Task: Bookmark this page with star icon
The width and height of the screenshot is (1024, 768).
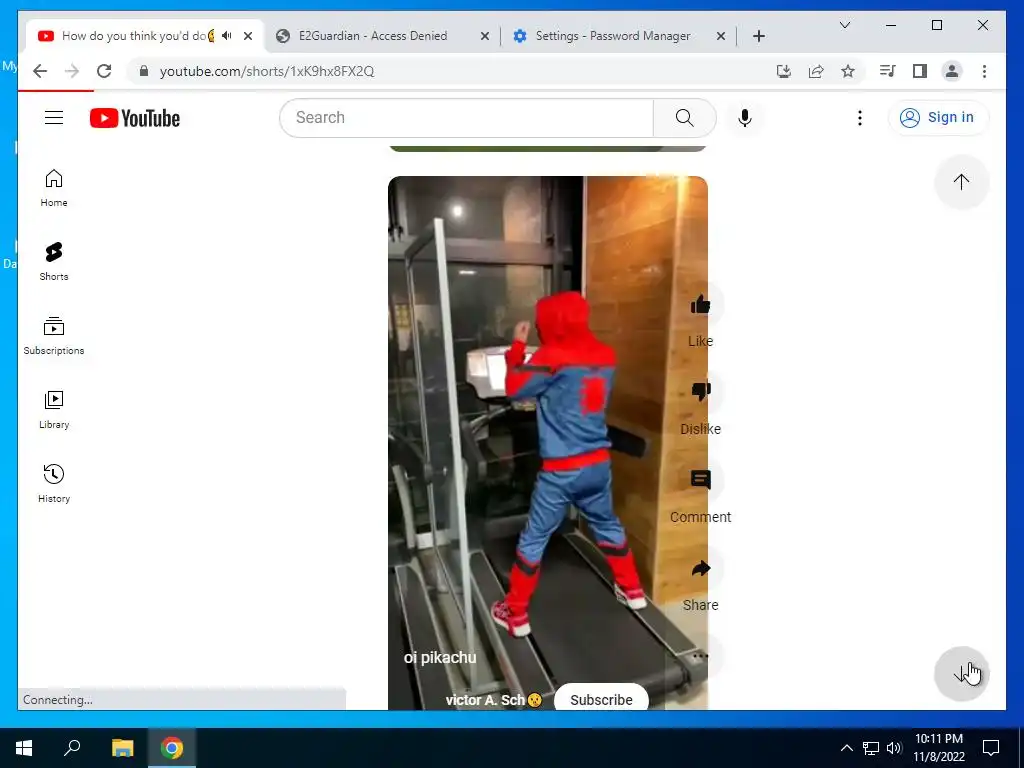Action: [x=848, y=71]
